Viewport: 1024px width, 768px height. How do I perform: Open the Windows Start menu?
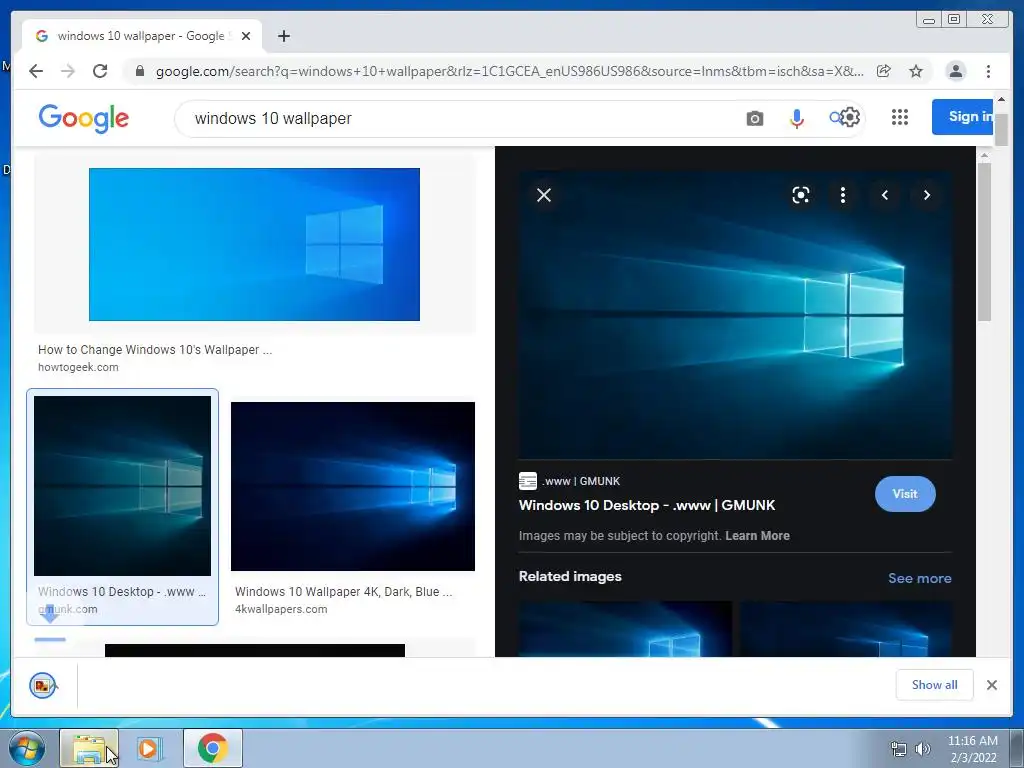[x=27, y=748]
